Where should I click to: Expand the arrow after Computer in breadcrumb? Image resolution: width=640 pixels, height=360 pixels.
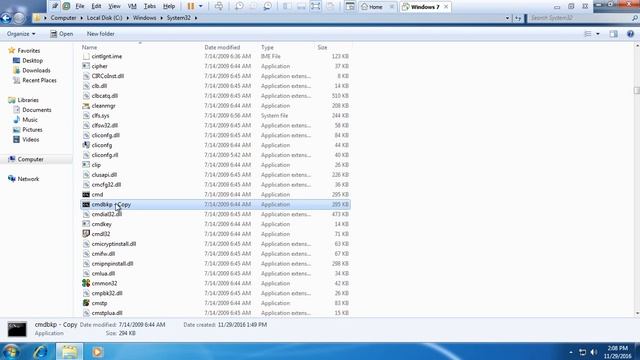pos(82,18)
